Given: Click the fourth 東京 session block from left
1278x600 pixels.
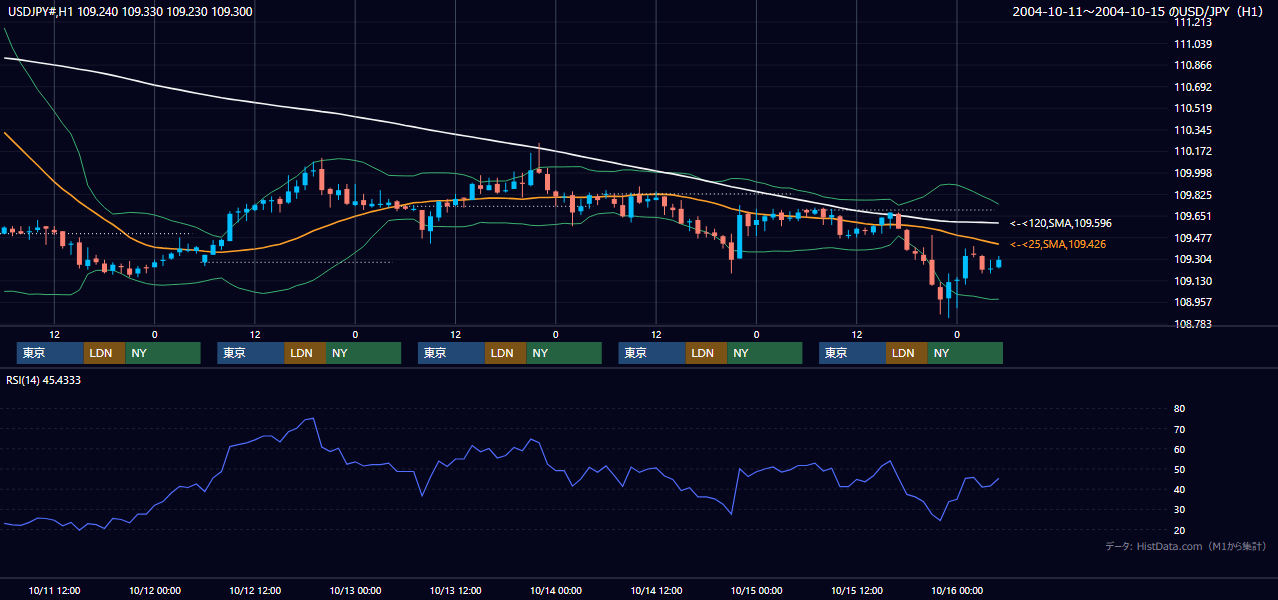Looking at the screenshot, I should pyautogui.click(x=652, y=353).
